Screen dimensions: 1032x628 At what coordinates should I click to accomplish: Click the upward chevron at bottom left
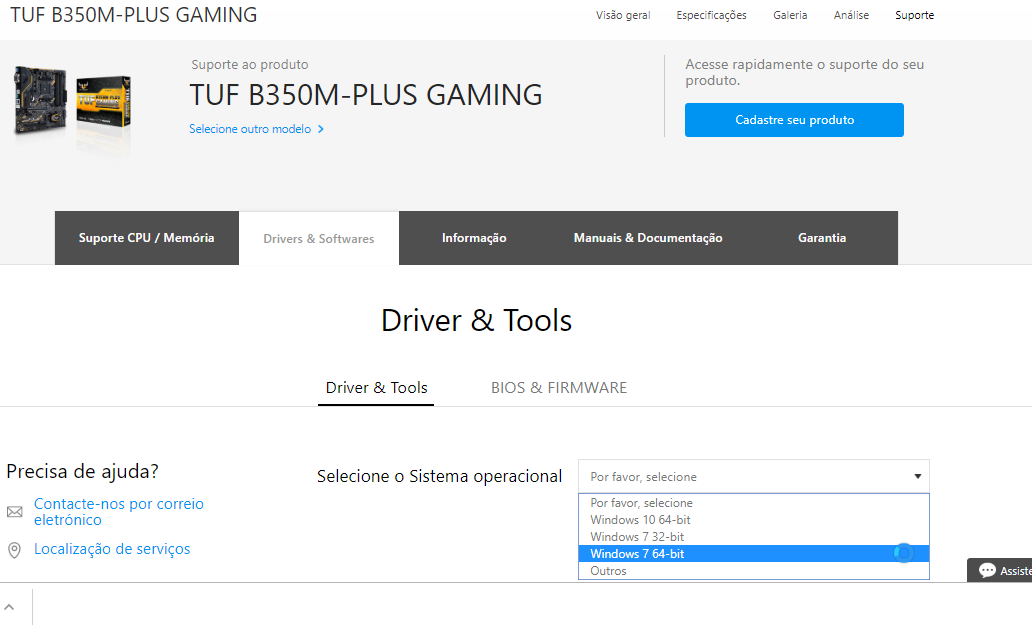(x=9, y=607)
